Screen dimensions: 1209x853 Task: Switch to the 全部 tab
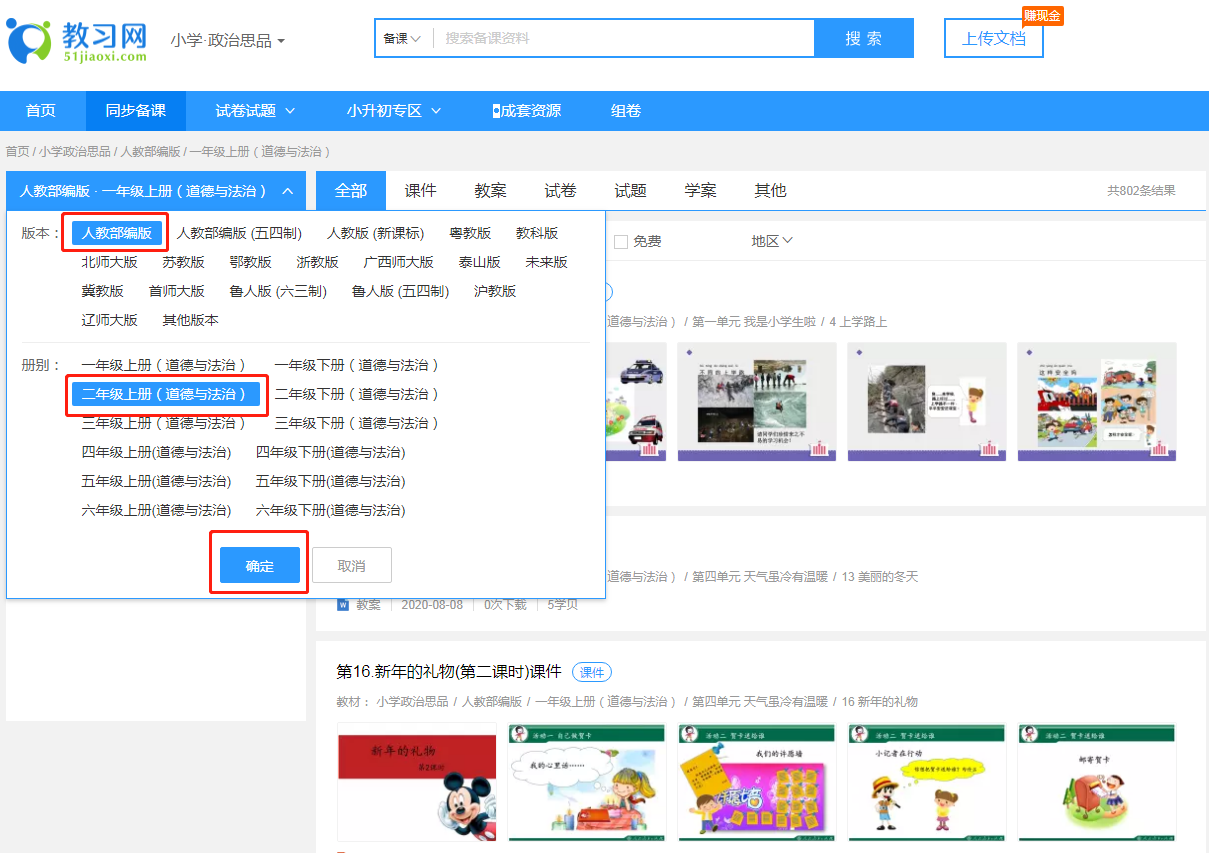351,190
